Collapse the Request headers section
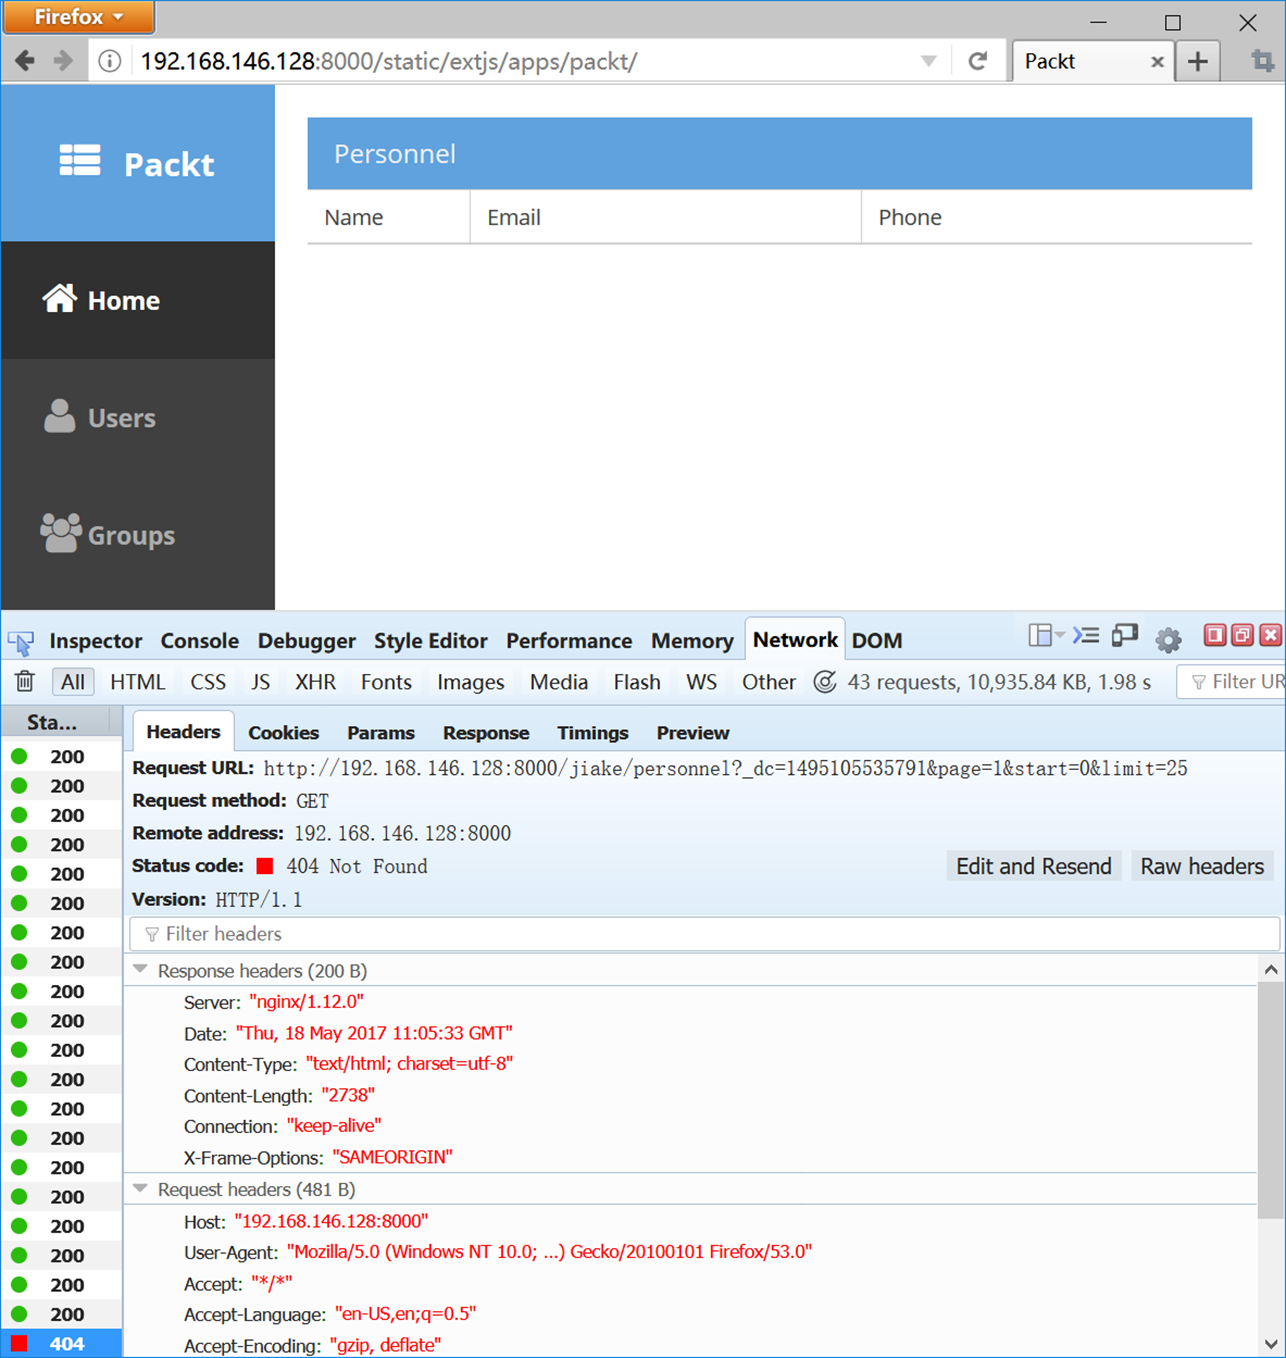1286x1358 pixels. click(x=140, y=1189)
